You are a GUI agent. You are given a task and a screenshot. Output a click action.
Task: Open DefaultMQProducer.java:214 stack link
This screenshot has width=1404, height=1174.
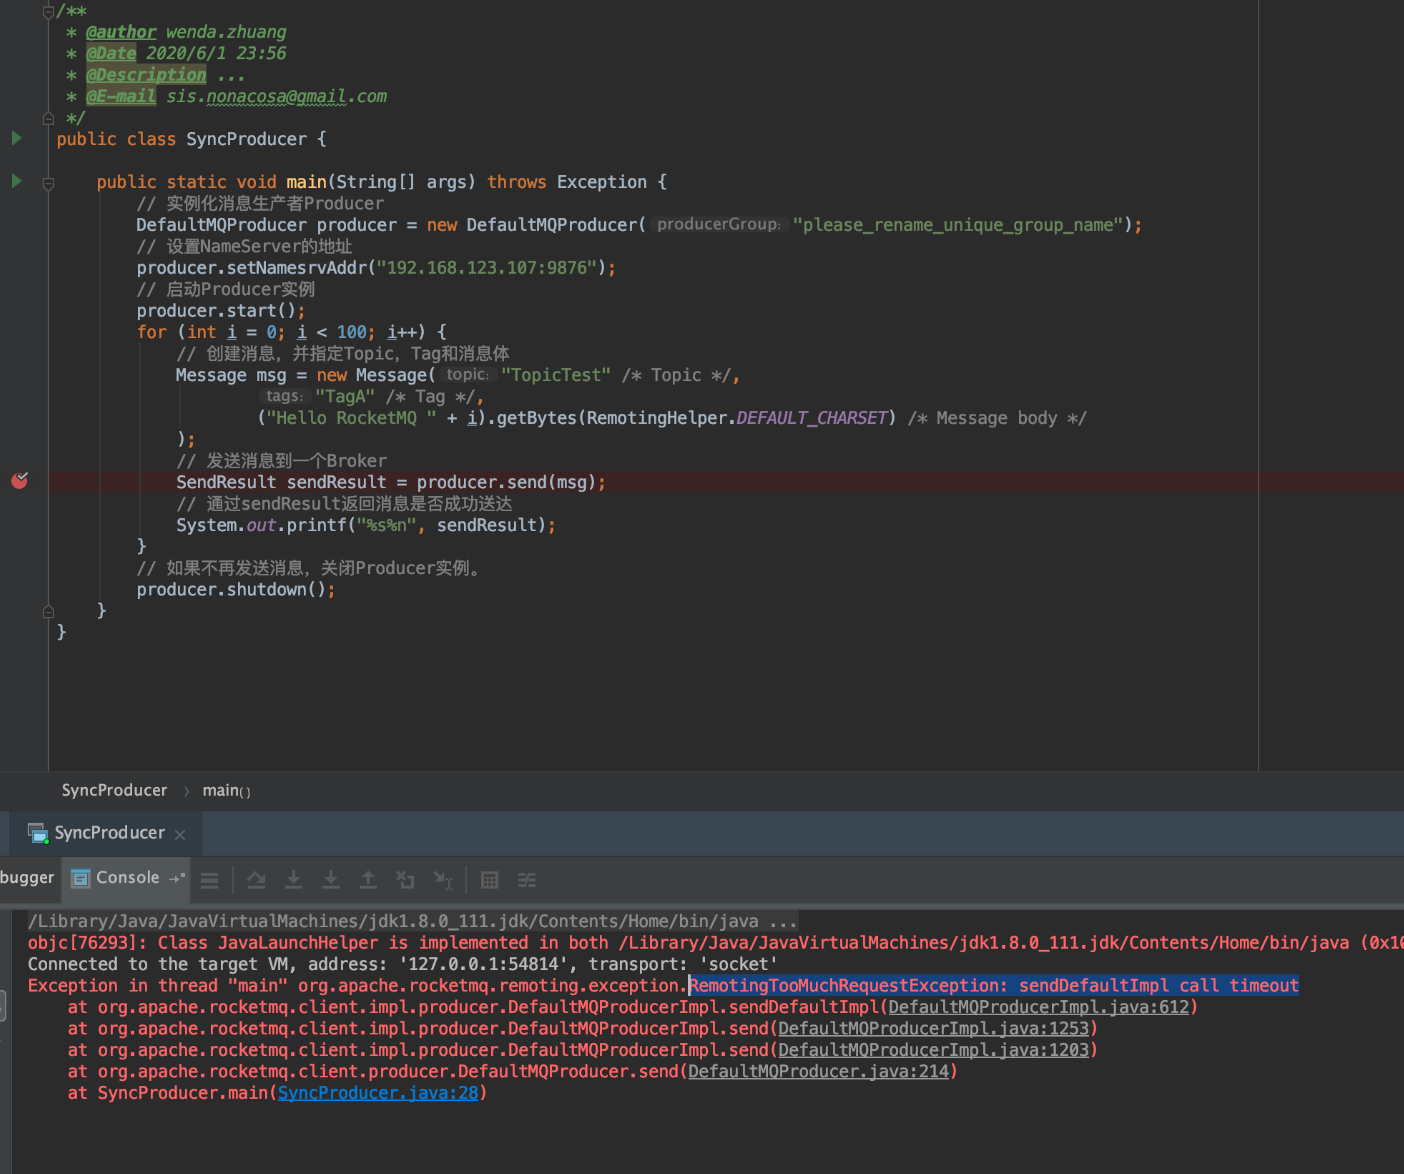coord(818,1071)
